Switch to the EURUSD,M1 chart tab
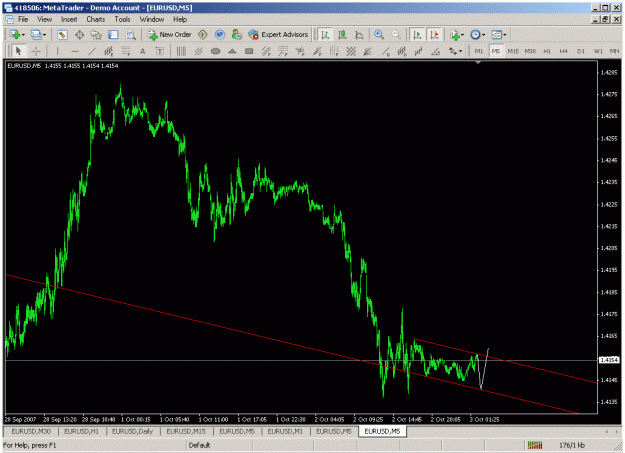The height and width of the screenshot is (453, 625). tap(285, 431)
